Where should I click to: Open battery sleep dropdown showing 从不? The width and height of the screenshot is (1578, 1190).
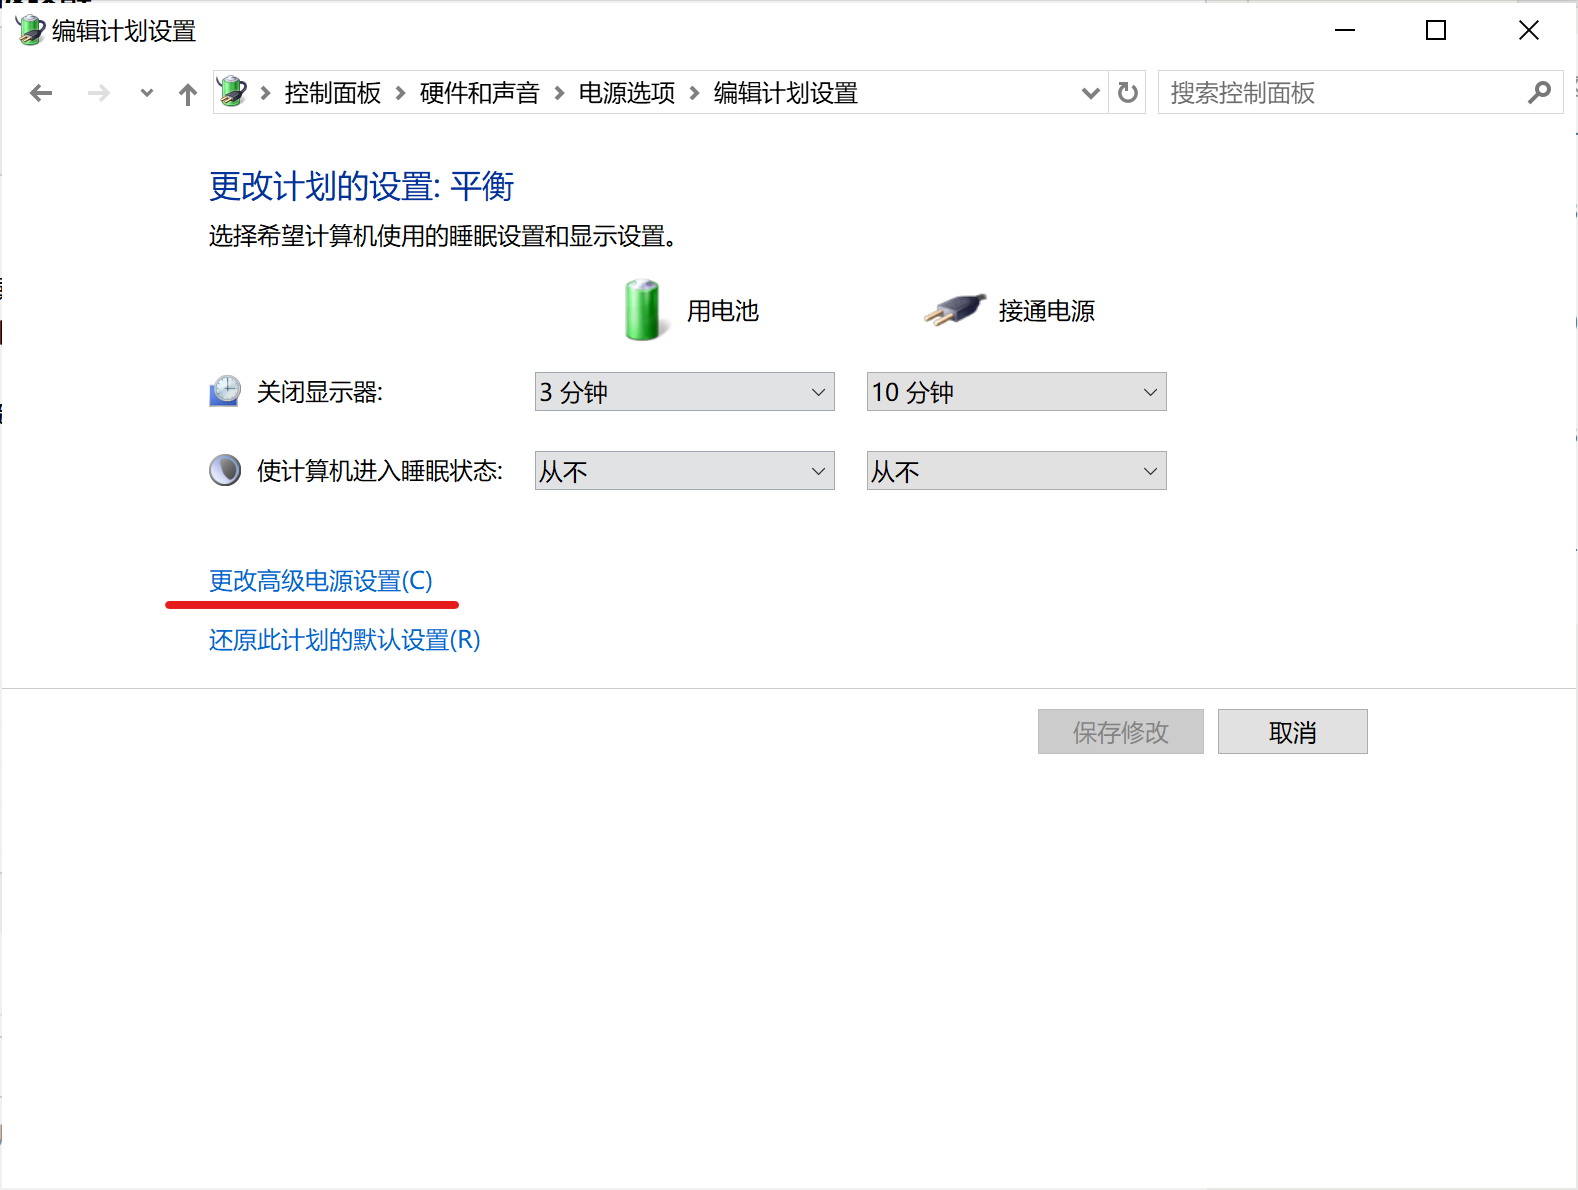(x=685, y=471)
